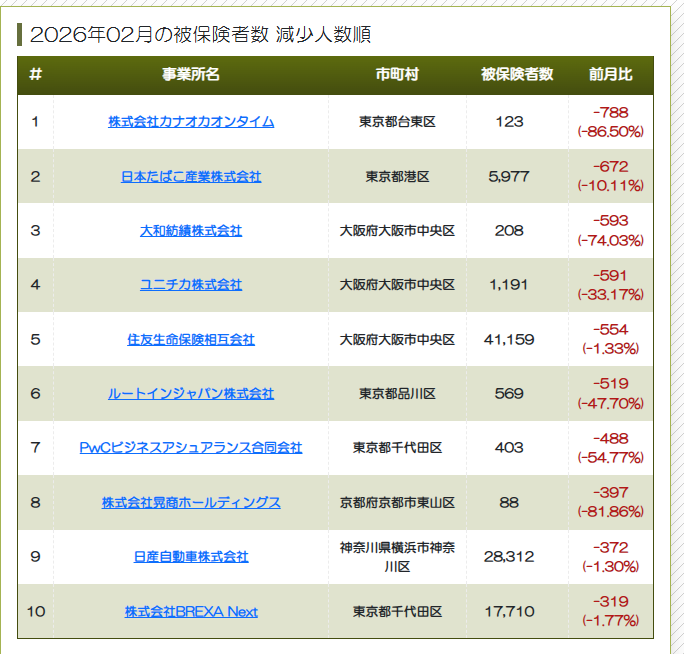The height and width of the screenshot is (654, 684).
Task: Click change value -593 (-74.03%)
Action: (611, 231)
